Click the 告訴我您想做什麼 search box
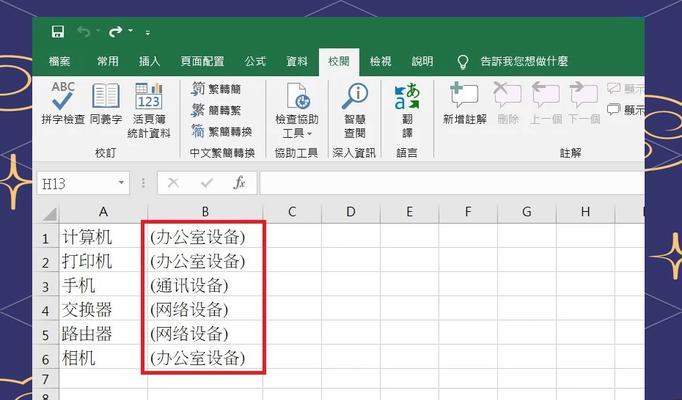 524,61
